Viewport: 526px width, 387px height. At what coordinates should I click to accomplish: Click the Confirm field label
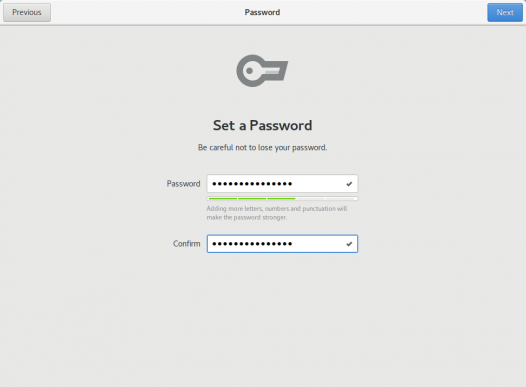point(187,244)
